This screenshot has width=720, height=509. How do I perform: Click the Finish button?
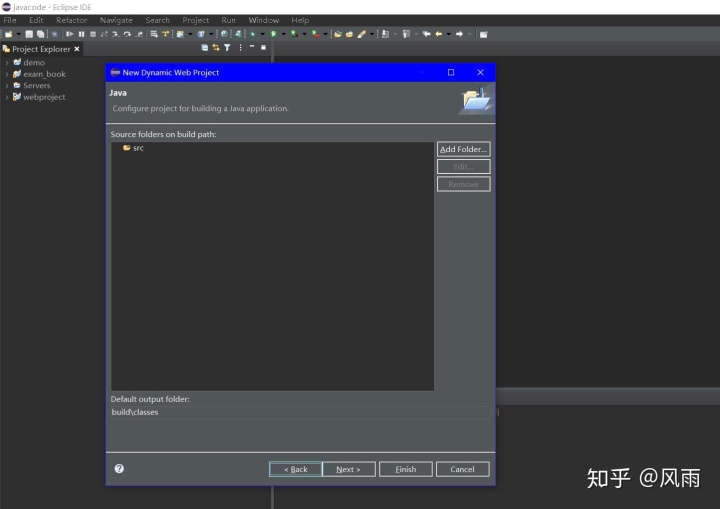click(405, 469)
